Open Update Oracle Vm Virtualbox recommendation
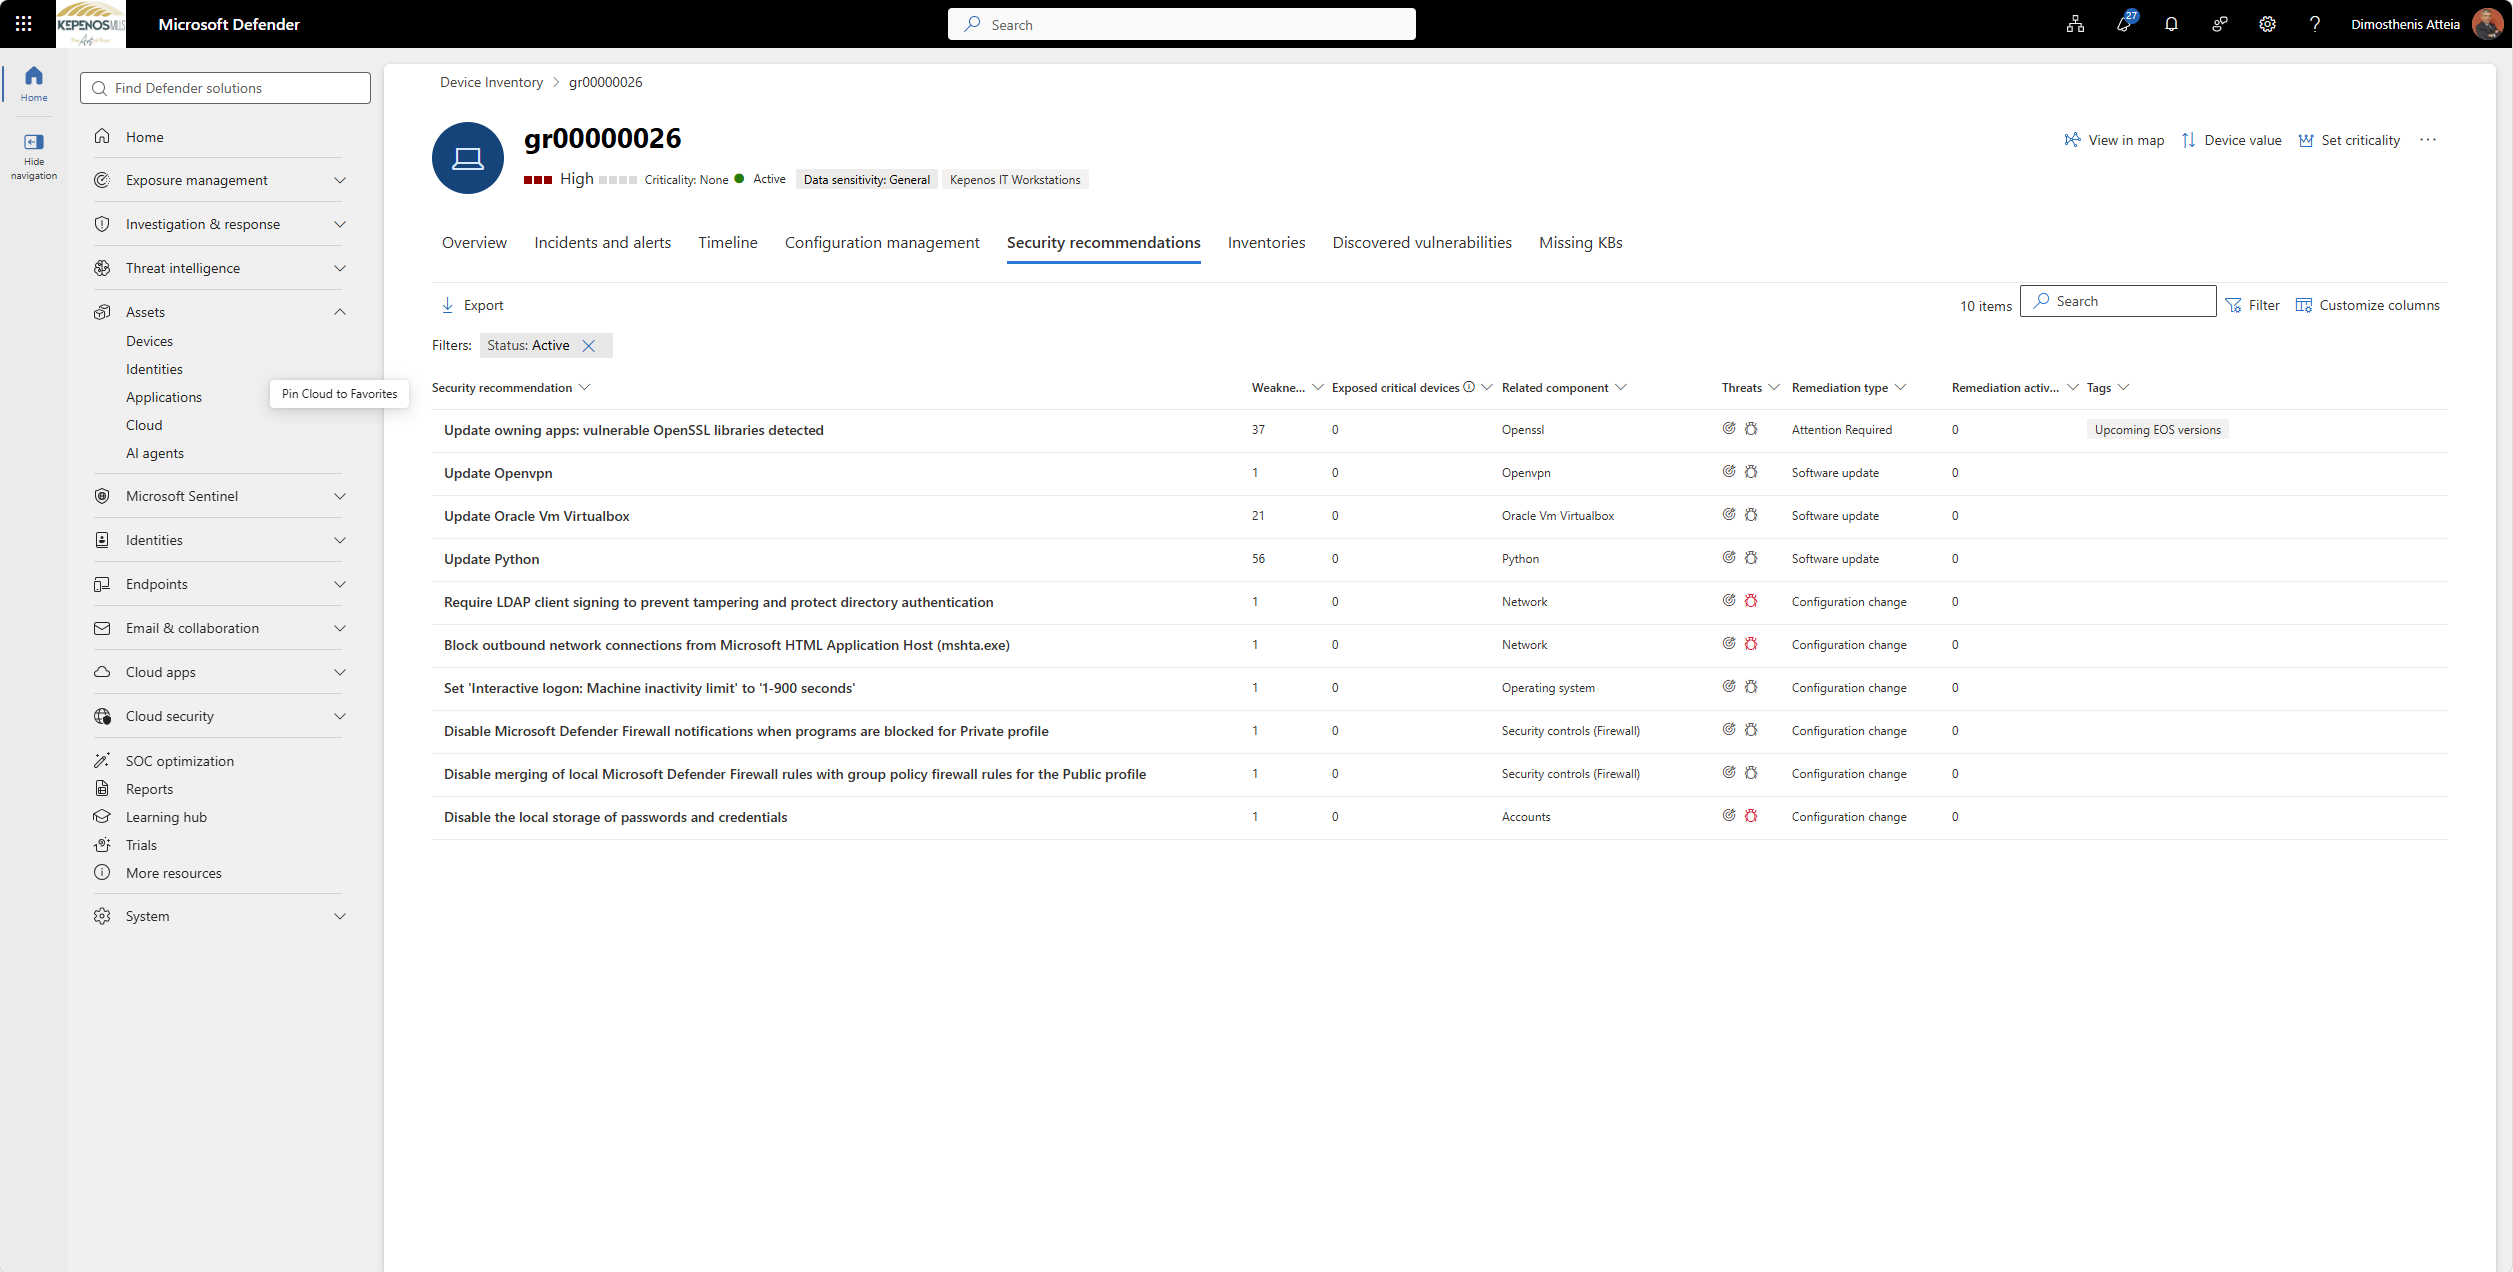 click(x=537, y=516)
